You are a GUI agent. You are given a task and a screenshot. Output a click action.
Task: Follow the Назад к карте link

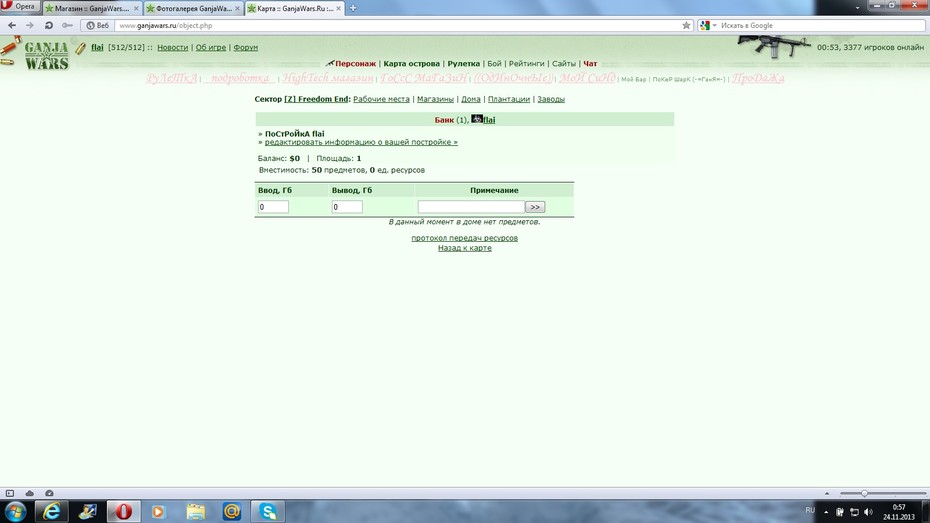click(x=464, y=248)
